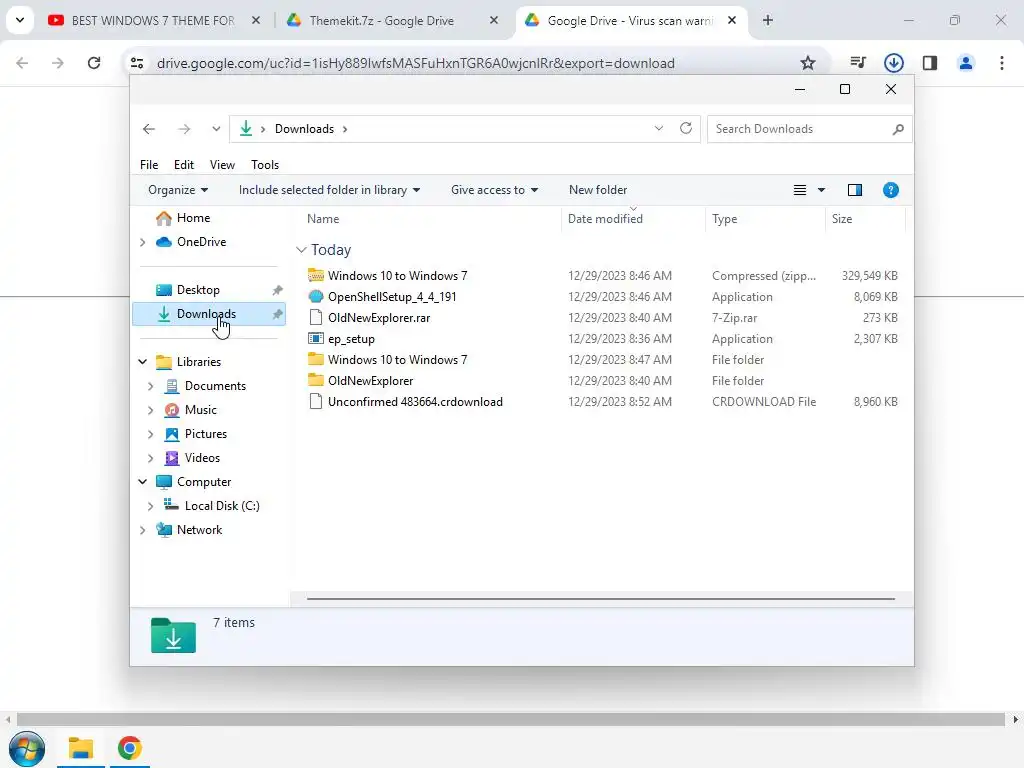Image resolution: width=1024 pixels, height=768 pixels.
Task: Bookmark this page with the star icon
Action: click(808, 63)
